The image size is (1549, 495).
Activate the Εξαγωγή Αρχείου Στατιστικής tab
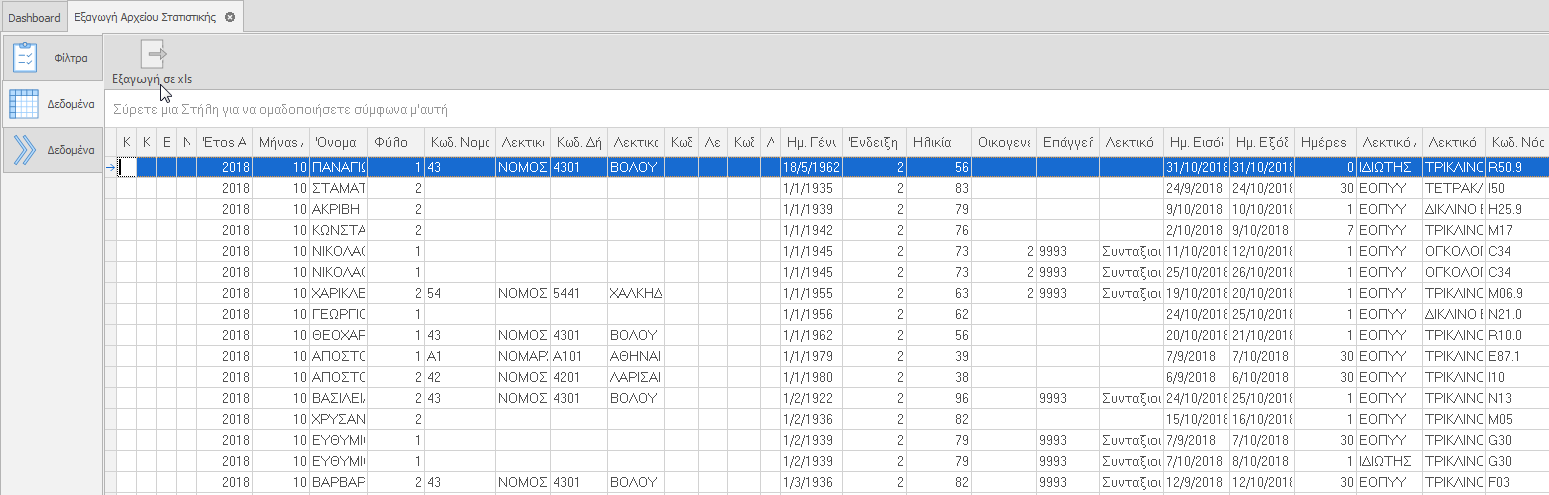coord(145,18)
